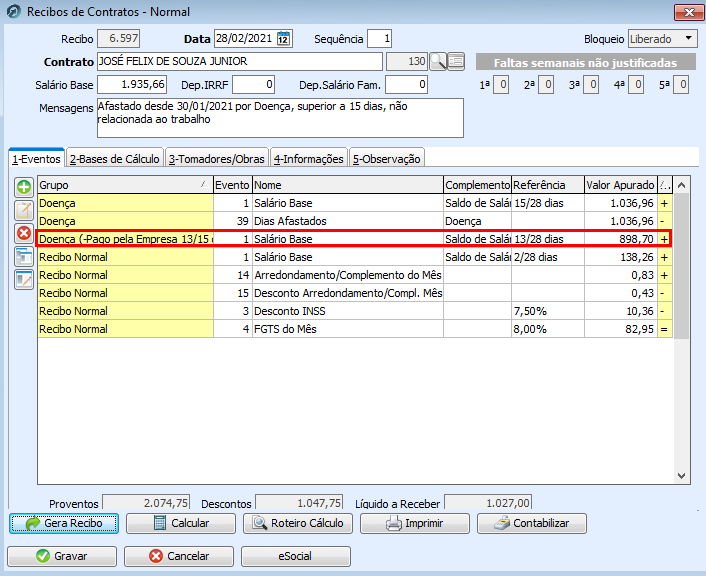Click the Contrato name field
The image size is (706, 576).
click(240, 61)
